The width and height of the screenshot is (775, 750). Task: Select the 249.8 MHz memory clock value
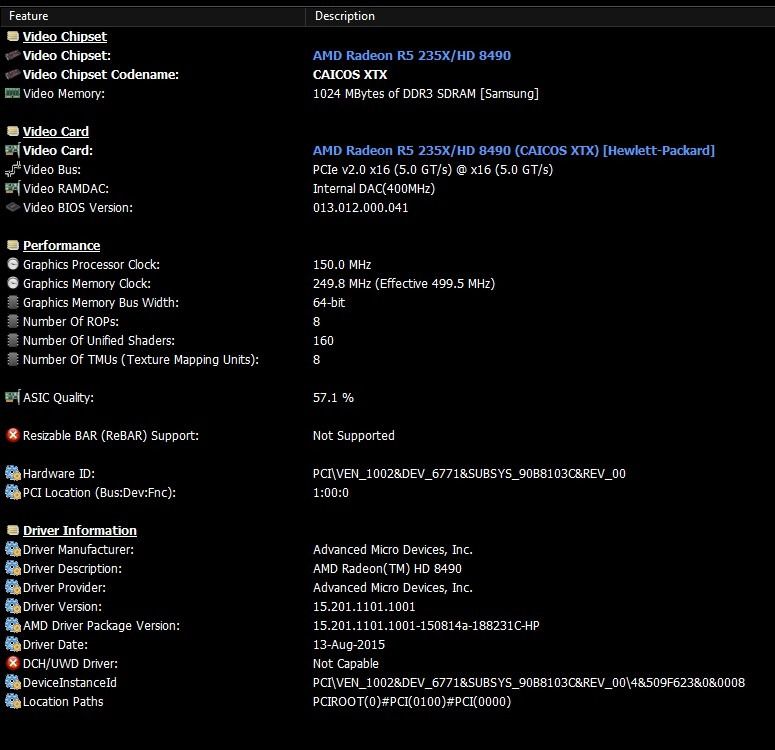(404, 283)
